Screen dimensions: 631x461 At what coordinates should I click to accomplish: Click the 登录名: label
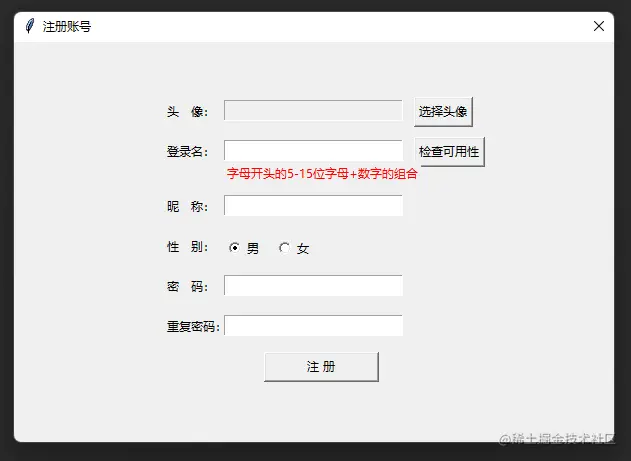point(187,152)
